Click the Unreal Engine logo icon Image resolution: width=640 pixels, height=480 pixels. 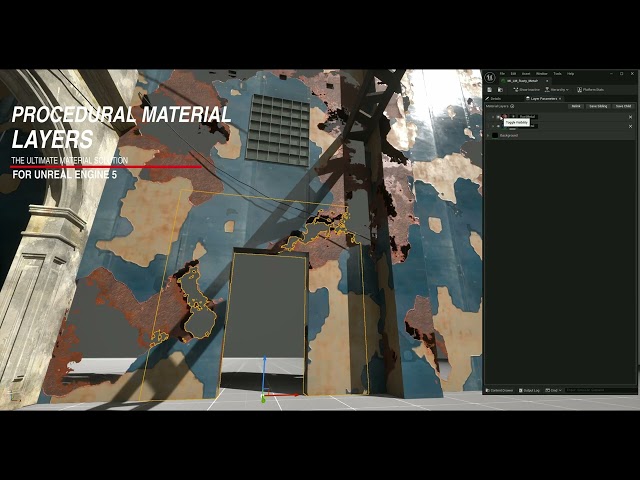[x=490, y=77]
